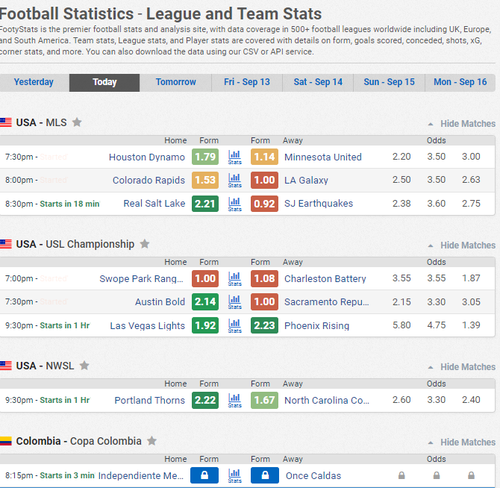Open stats icon for Houston Dynamo match
Viewport: 500px width, 488px height.
[235, 157]
